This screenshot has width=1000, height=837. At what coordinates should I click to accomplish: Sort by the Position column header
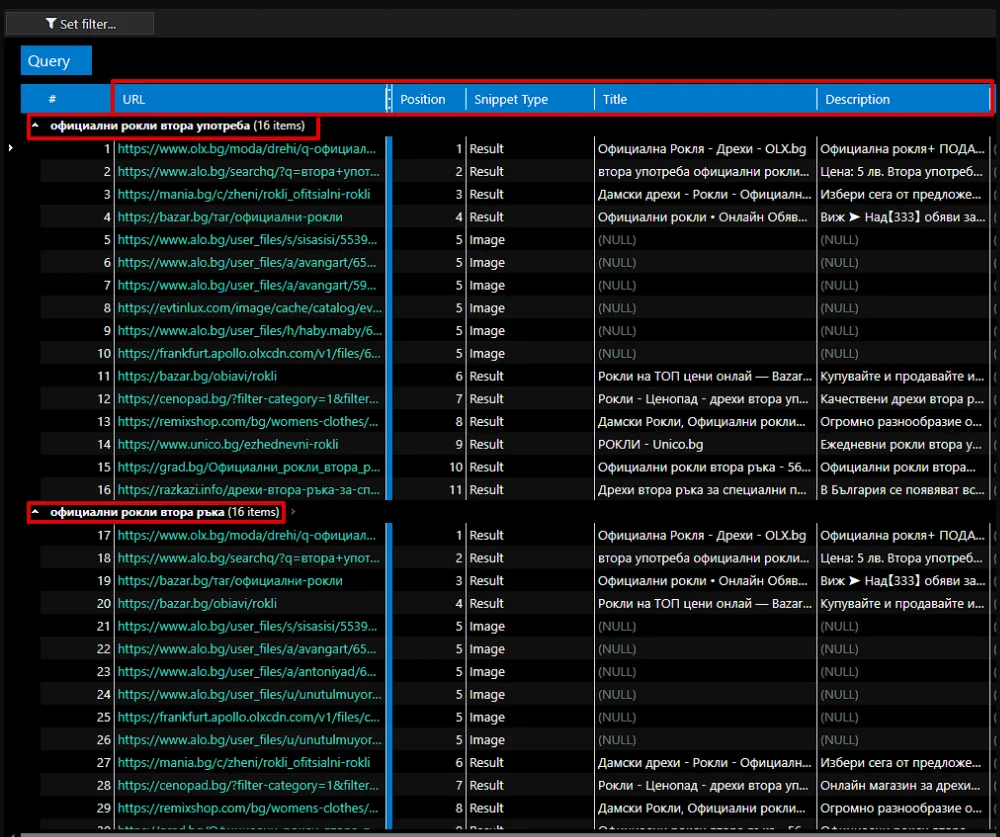[x=429, y=100]
